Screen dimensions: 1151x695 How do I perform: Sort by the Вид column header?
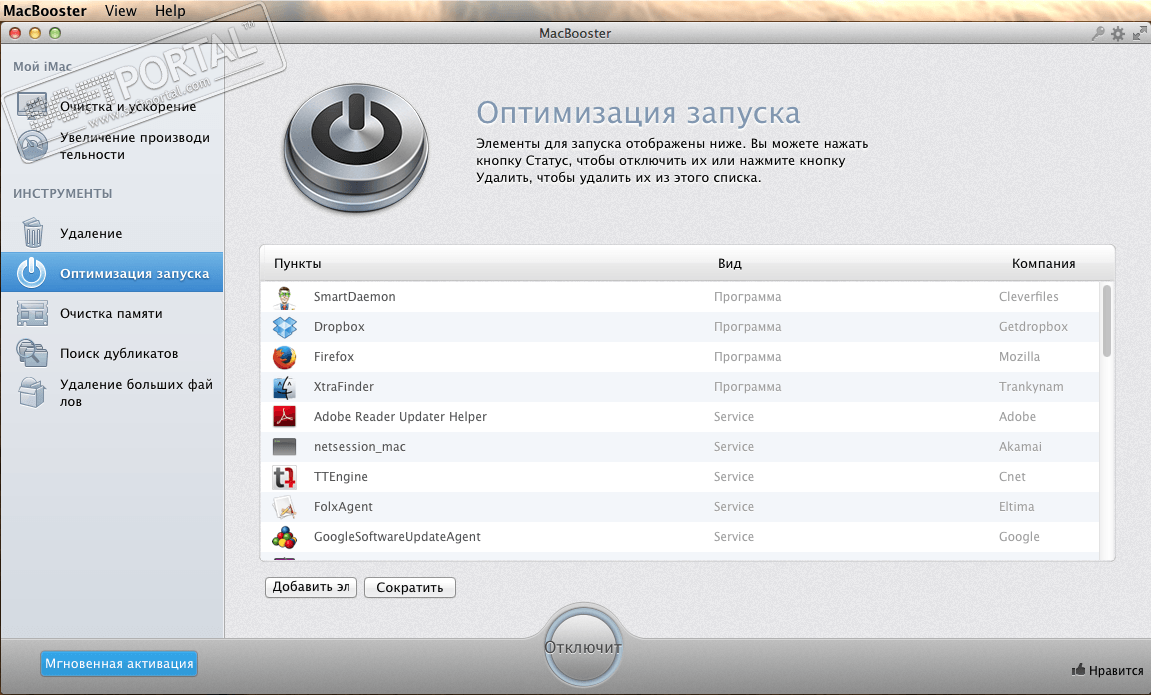pos(730,263)
